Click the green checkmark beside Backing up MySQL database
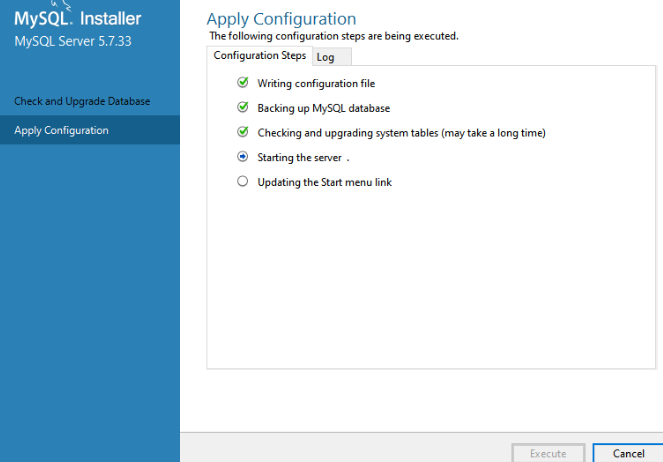Screen dimensions: 663x462 click(x=243, y=107)
